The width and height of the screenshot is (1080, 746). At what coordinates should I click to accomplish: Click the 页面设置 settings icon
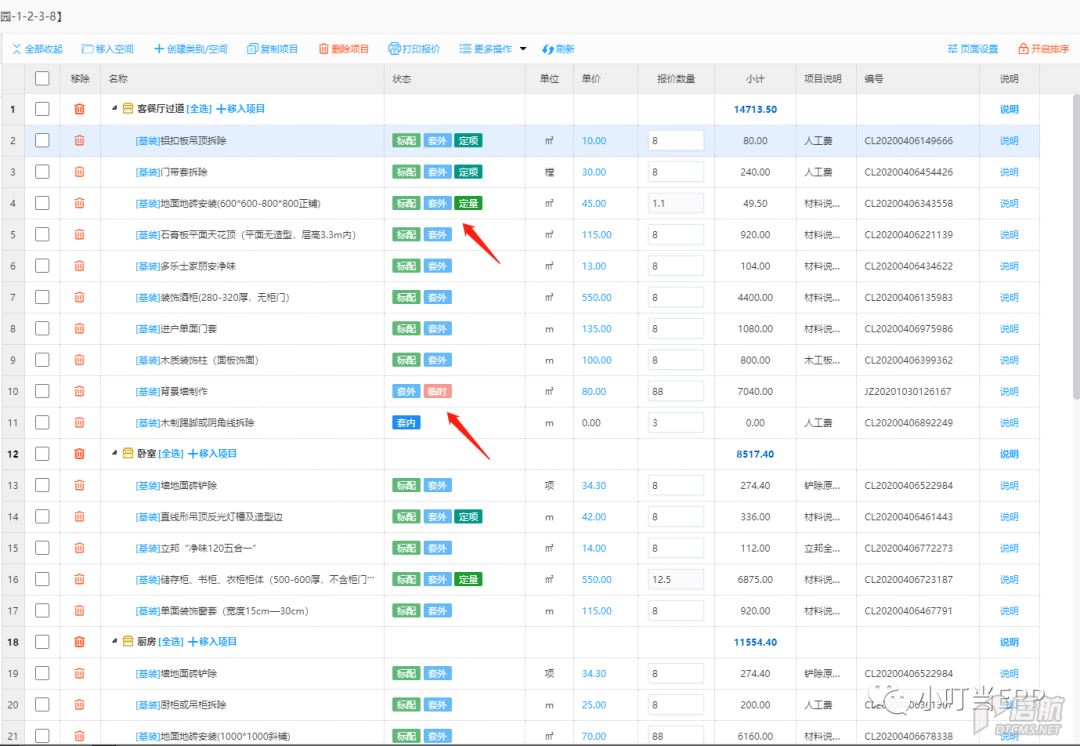pyautogui.click(x=953, y=49)
